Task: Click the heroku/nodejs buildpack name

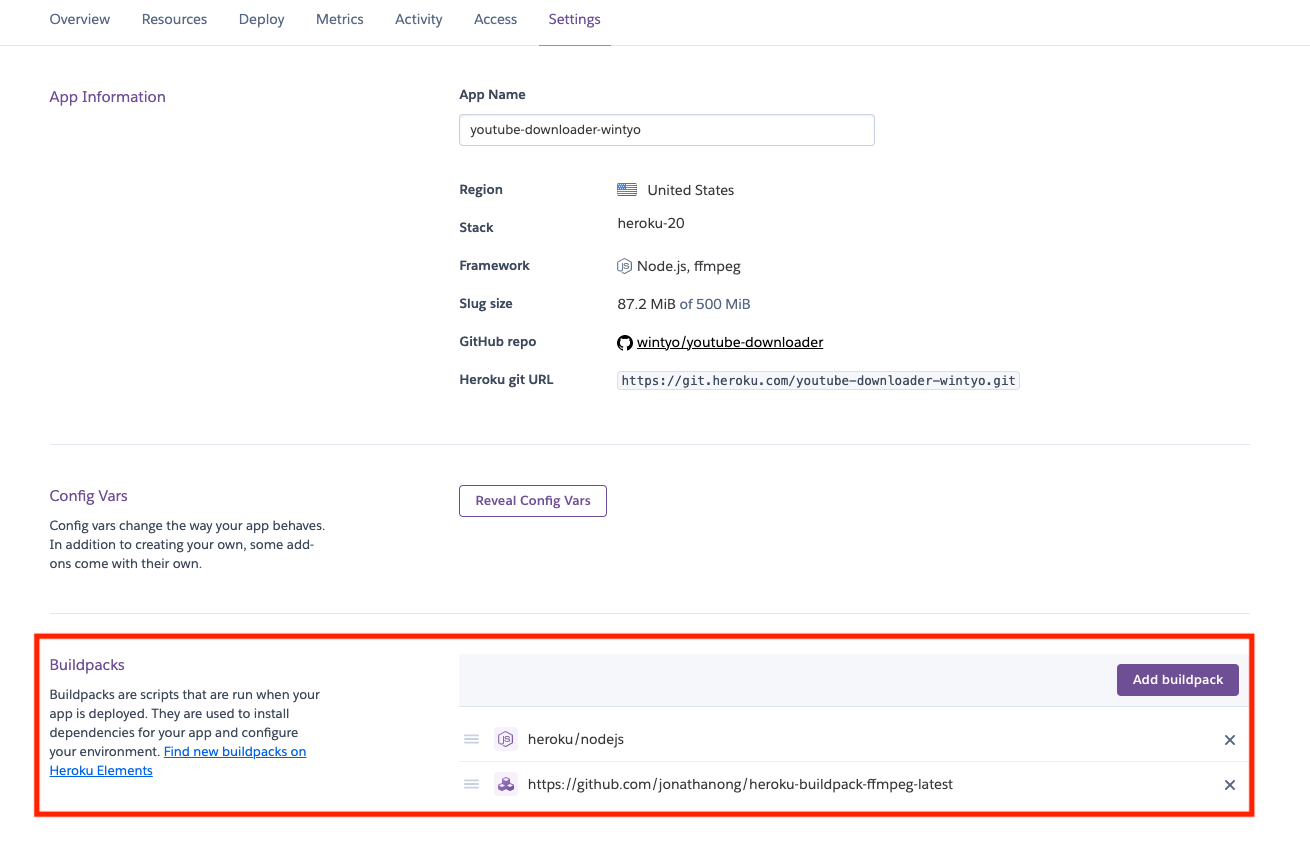Action: tap(576, 739)
